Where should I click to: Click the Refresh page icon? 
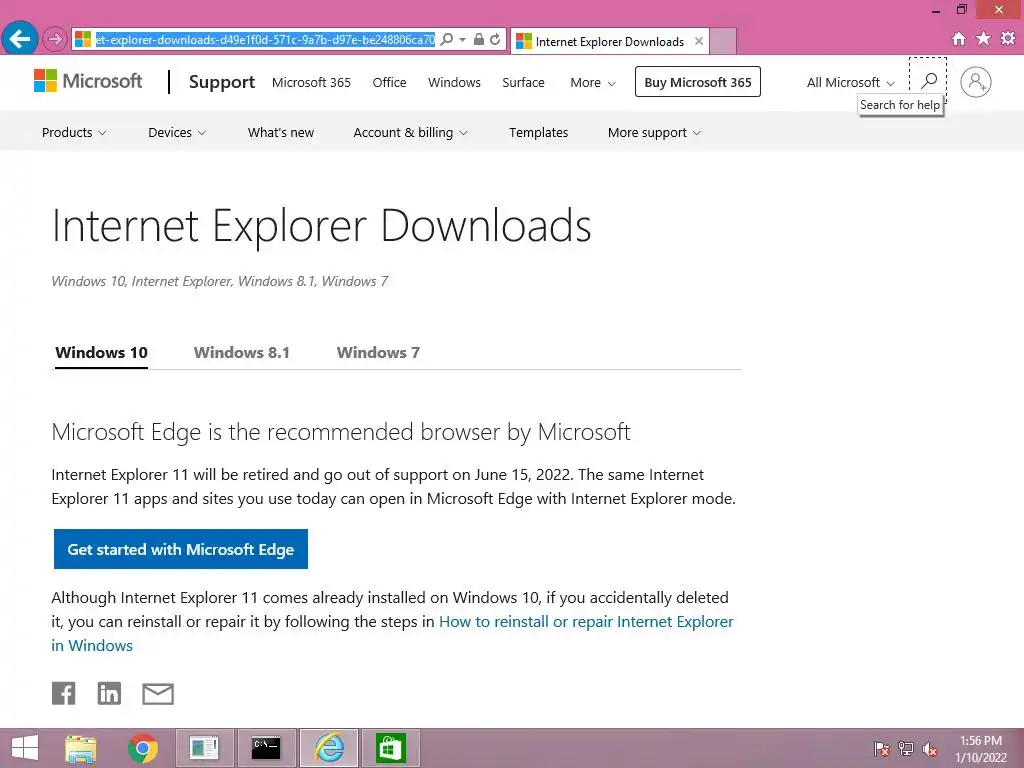(496, 40)
